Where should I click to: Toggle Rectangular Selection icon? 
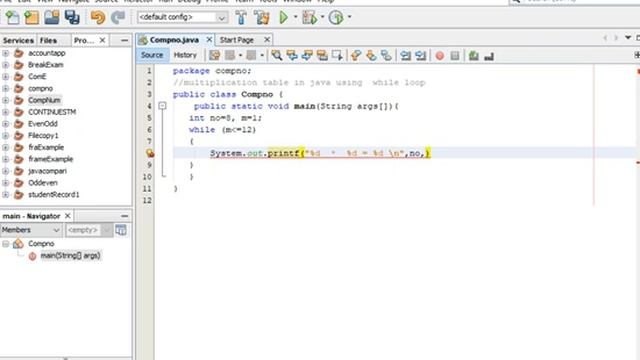tap(337, 55)
